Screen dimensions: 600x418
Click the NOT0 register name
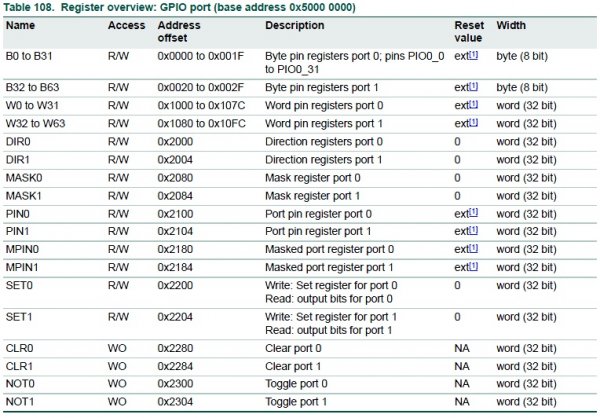(x=19, y=384)
